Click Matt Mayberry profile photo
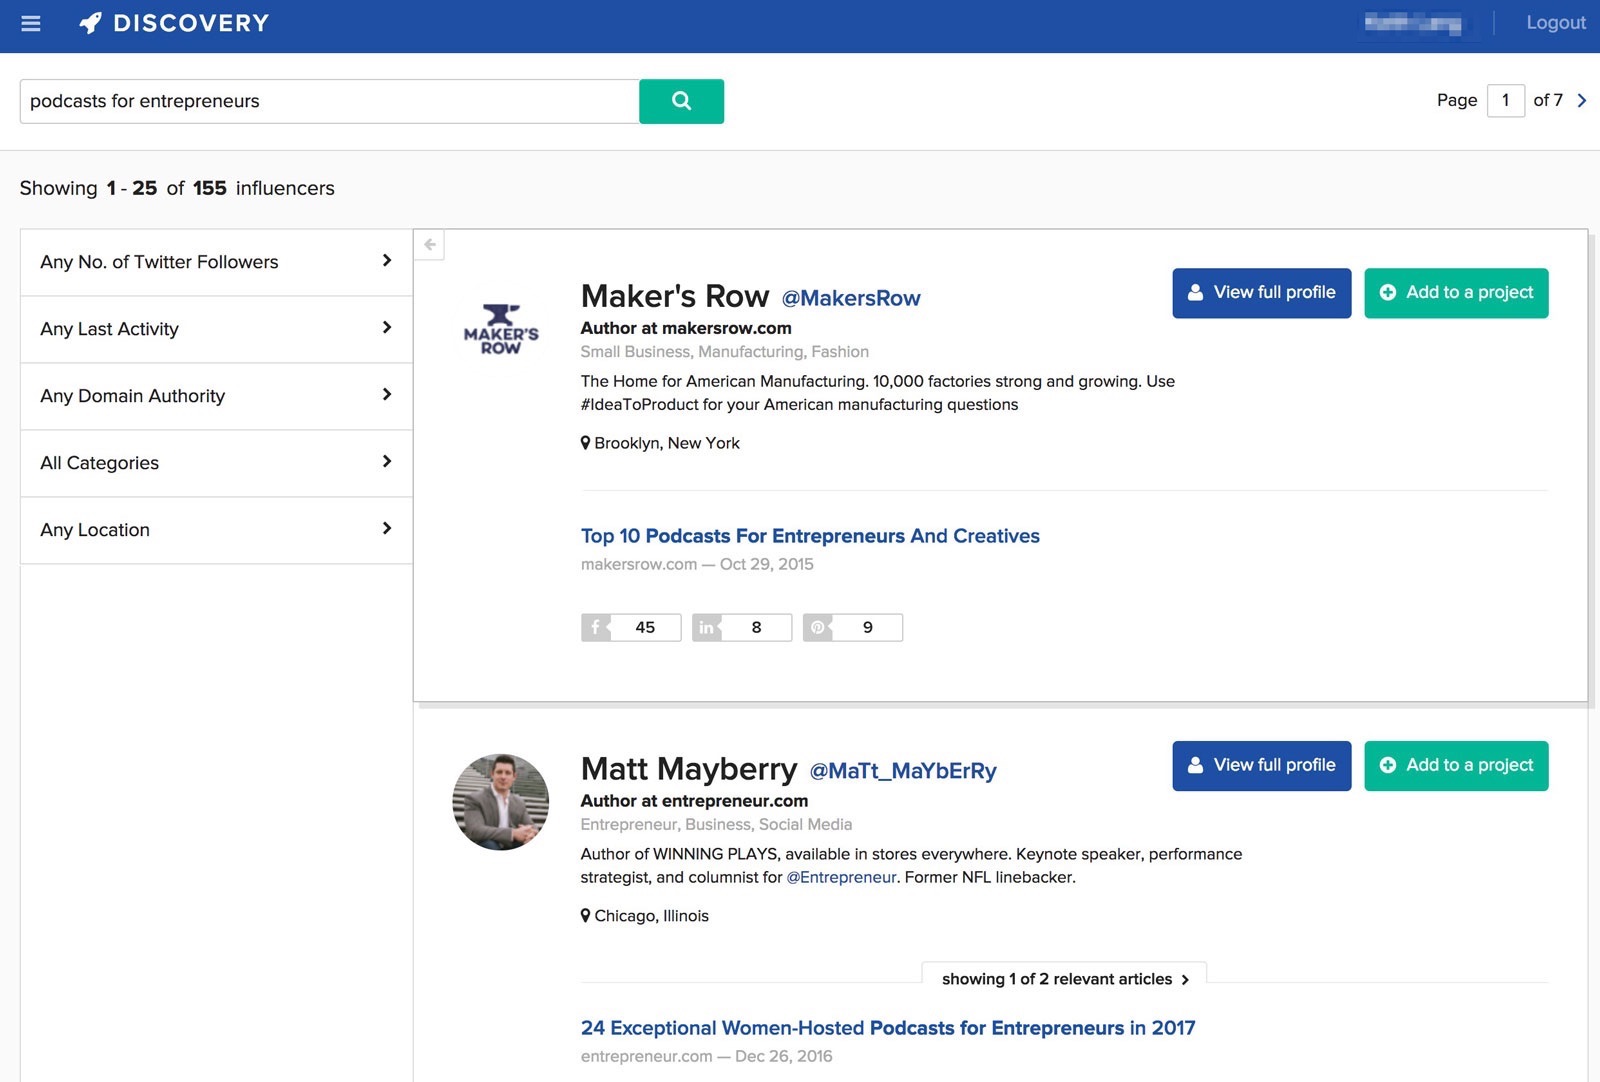The image size is (1600, 1082). click(501, 802)
